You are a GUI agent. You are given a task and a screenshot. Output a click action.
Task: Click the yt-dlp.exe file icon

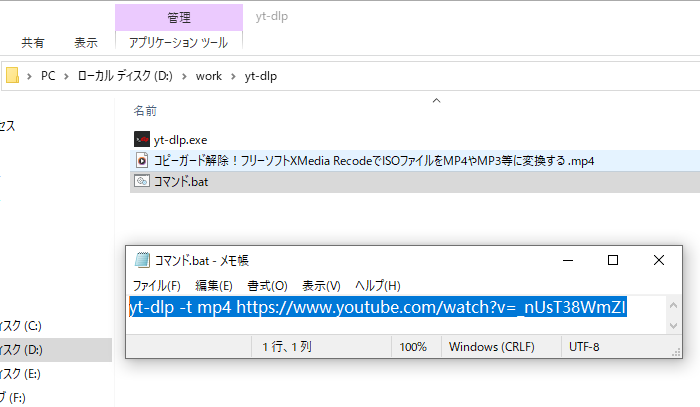[142, 139]
